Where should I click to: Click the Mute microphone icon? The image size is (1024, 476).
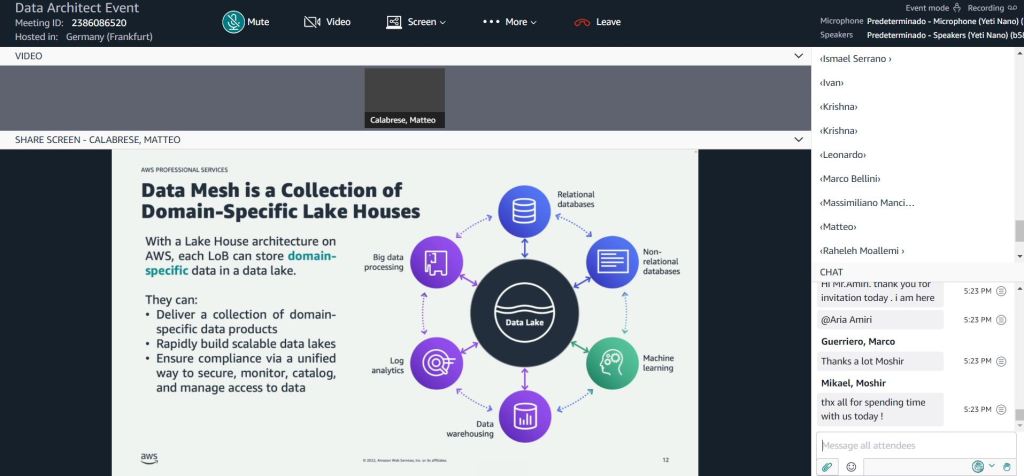coord(234,21)
